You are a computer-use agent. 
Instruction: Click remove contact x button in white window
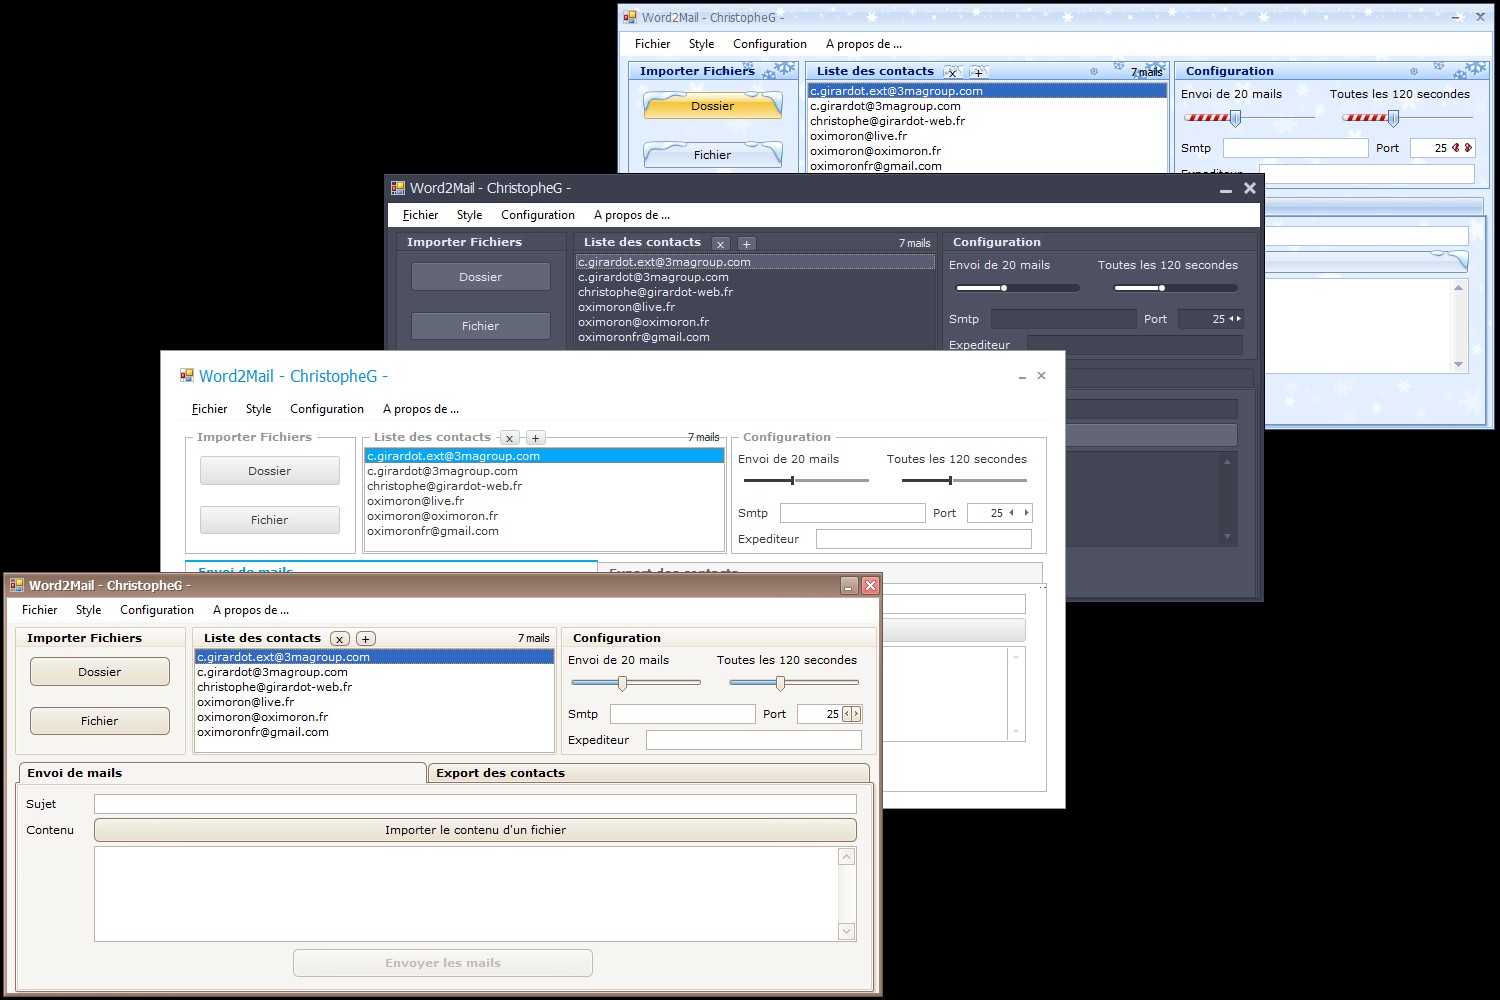pos(510,438)
